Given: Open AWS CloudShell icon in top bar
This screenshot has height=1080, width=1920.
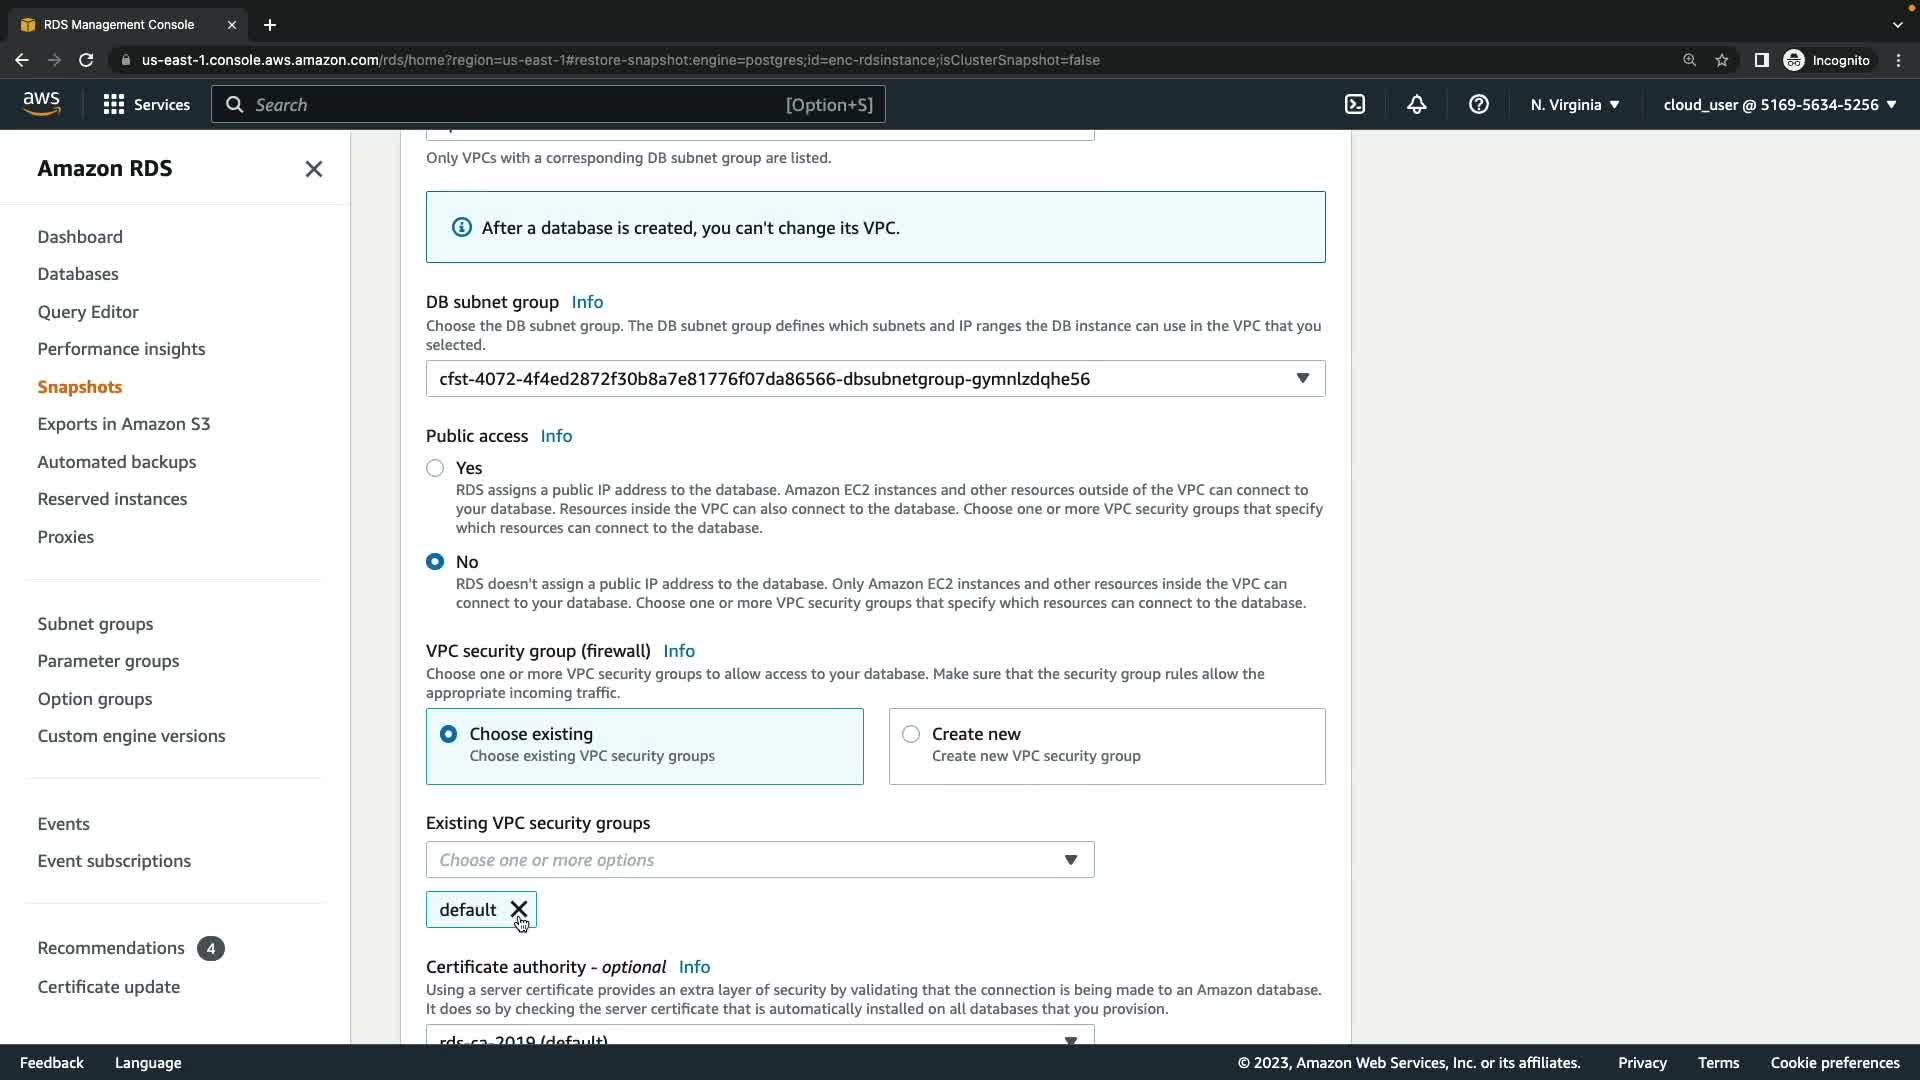Looking at the screenshot, I should pos(1355,104).
